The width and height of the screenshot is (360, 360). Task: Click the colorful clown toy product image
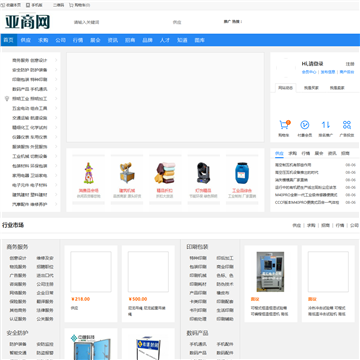tap(88, 173)
